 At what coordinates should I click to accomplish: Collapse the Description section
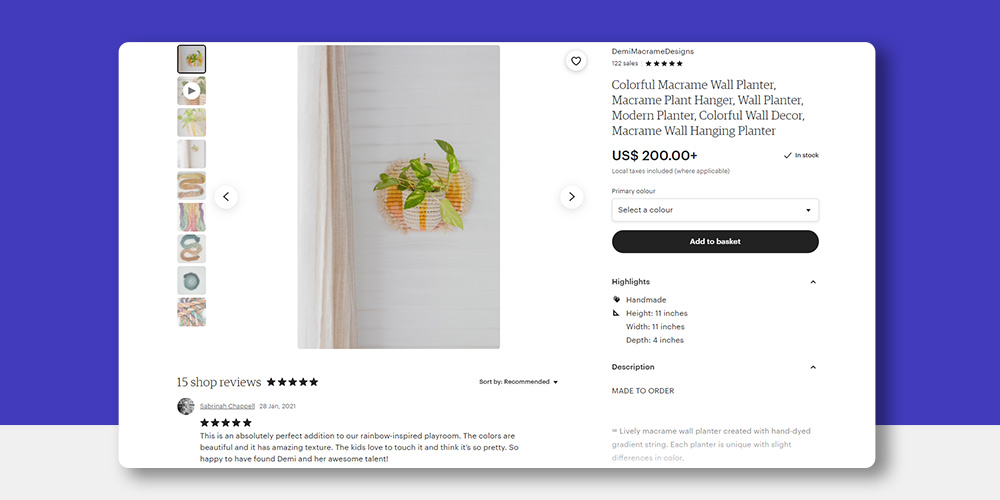812,367
